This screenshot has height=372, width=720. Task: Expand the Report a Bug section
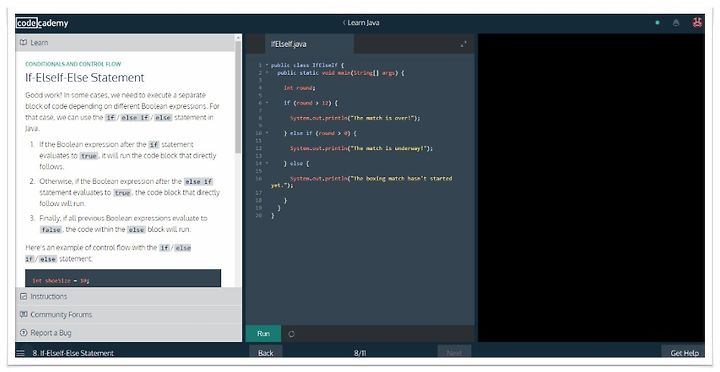click(x=129, y=333)
